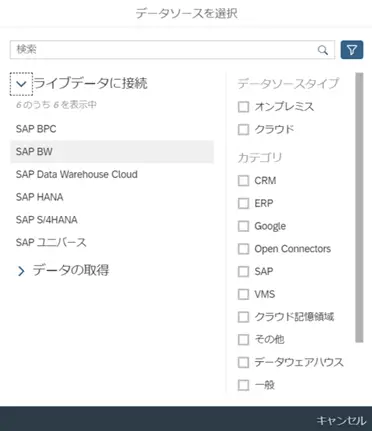Click the search magnifier icon
The height and width of the screenshot is (431, 372).
(x=322, y=50)
